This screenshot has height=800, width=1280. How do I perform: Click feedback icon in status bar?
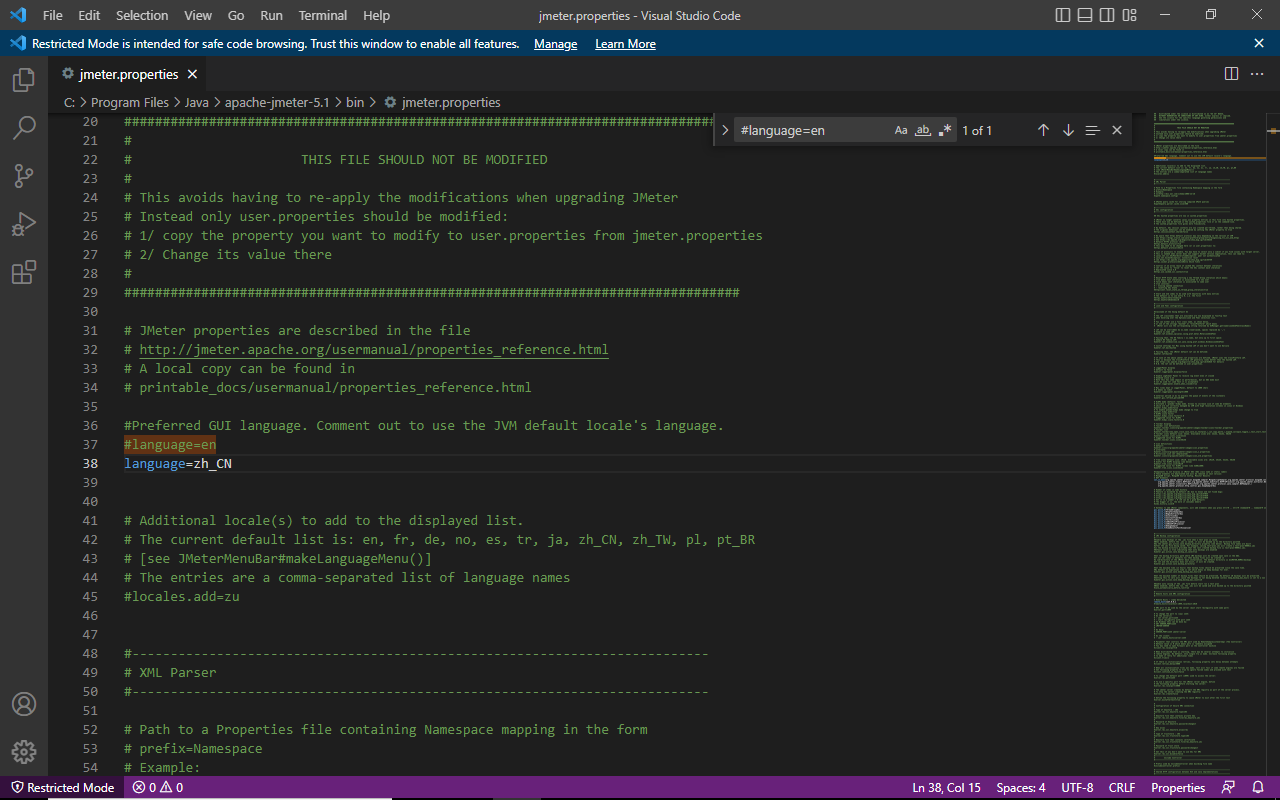pos(1229,788)
